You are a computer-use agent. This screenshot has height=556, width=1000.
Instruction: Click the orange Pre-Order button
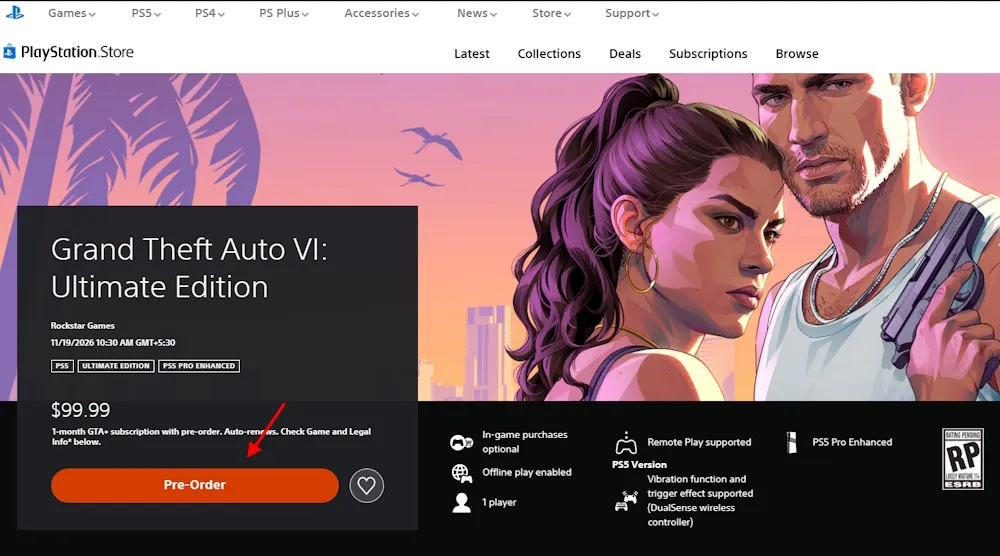195,485
